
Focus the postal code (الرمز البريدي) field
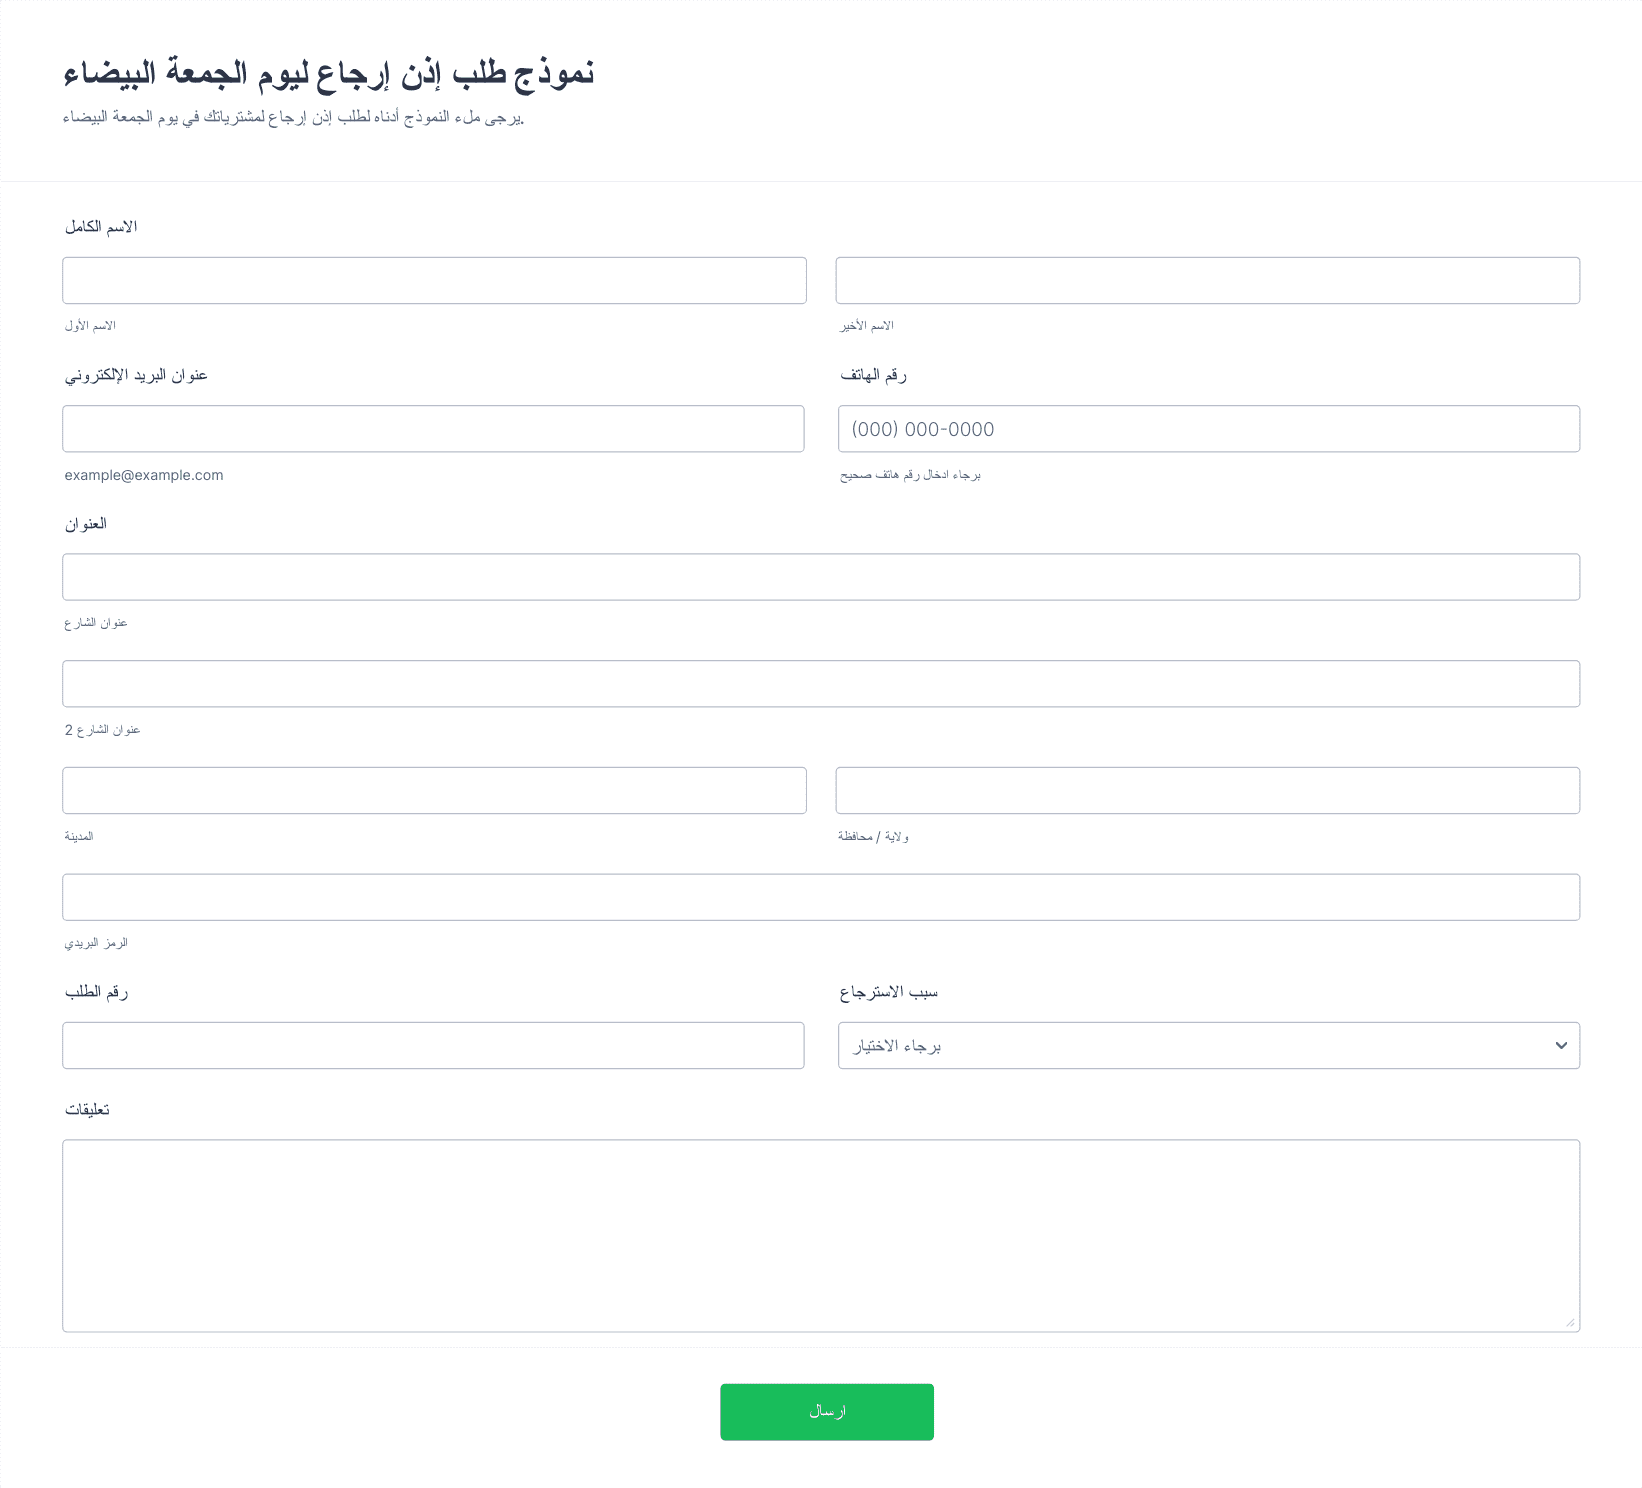coord(821,897)
